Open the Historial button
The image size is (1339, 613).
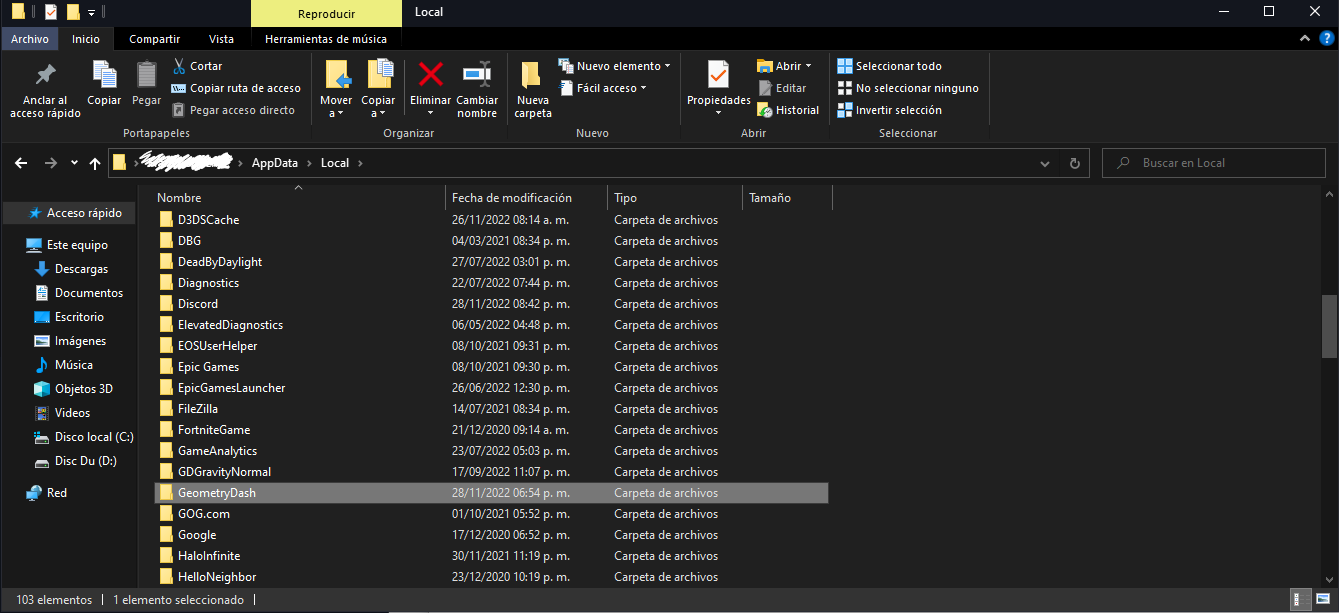[x=788, y=110]
